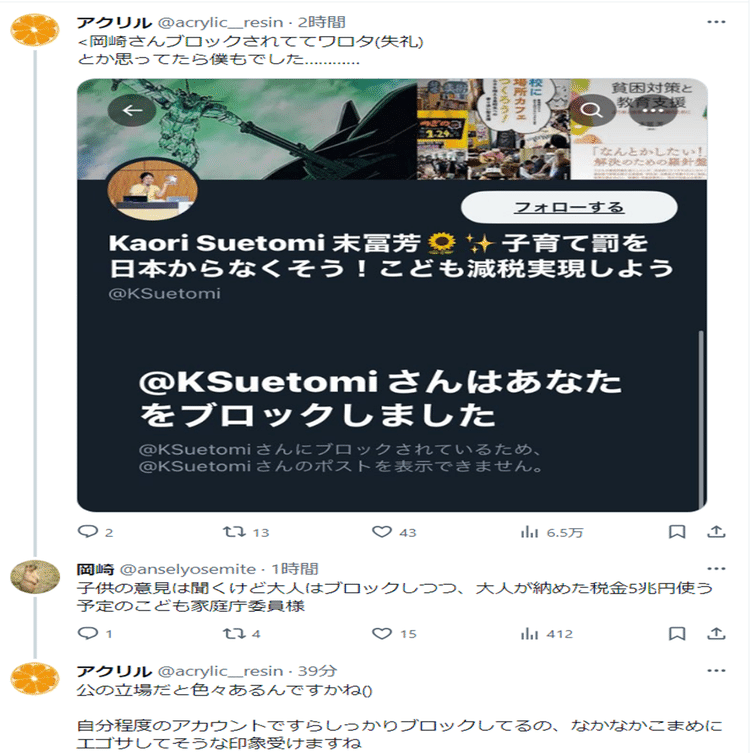Share 岡崎's post
The height and width of the screenshot is (753, 753).
(716, 633)
